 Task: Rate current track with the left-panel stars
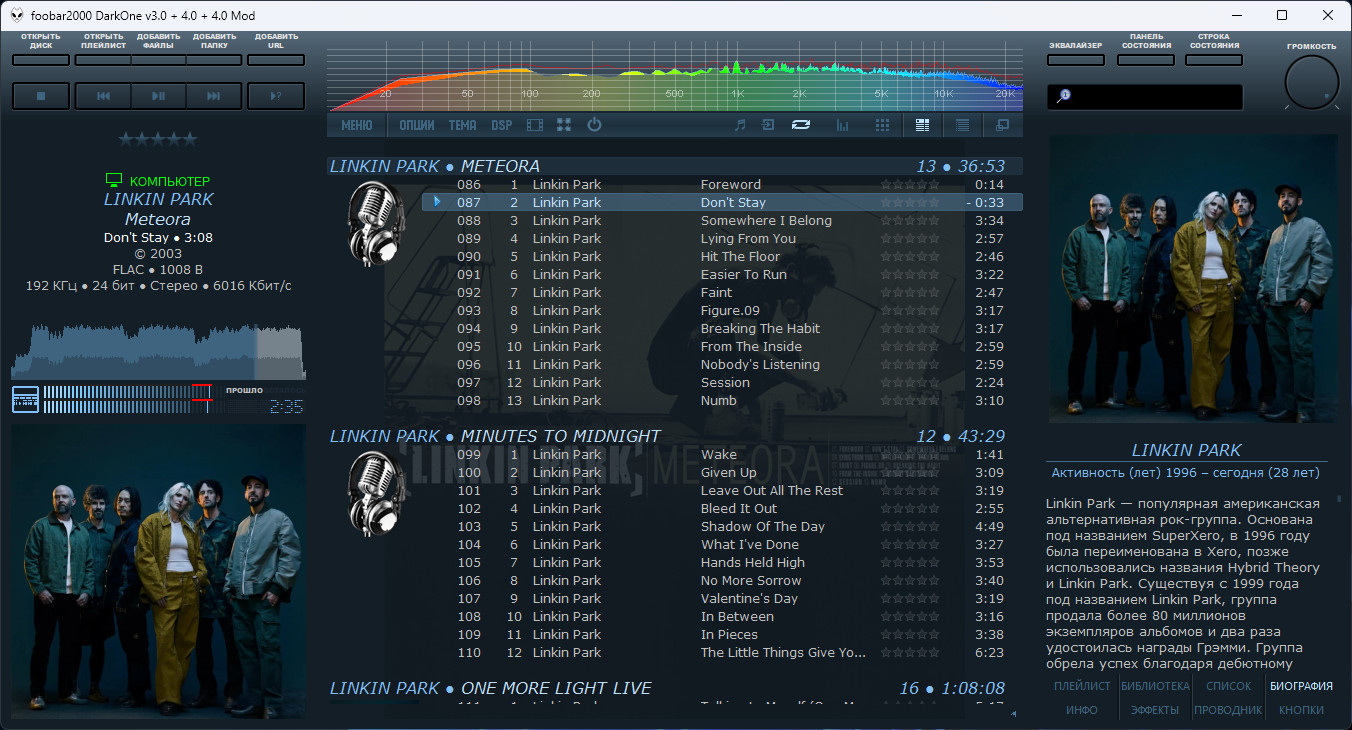tap(158, 139)
